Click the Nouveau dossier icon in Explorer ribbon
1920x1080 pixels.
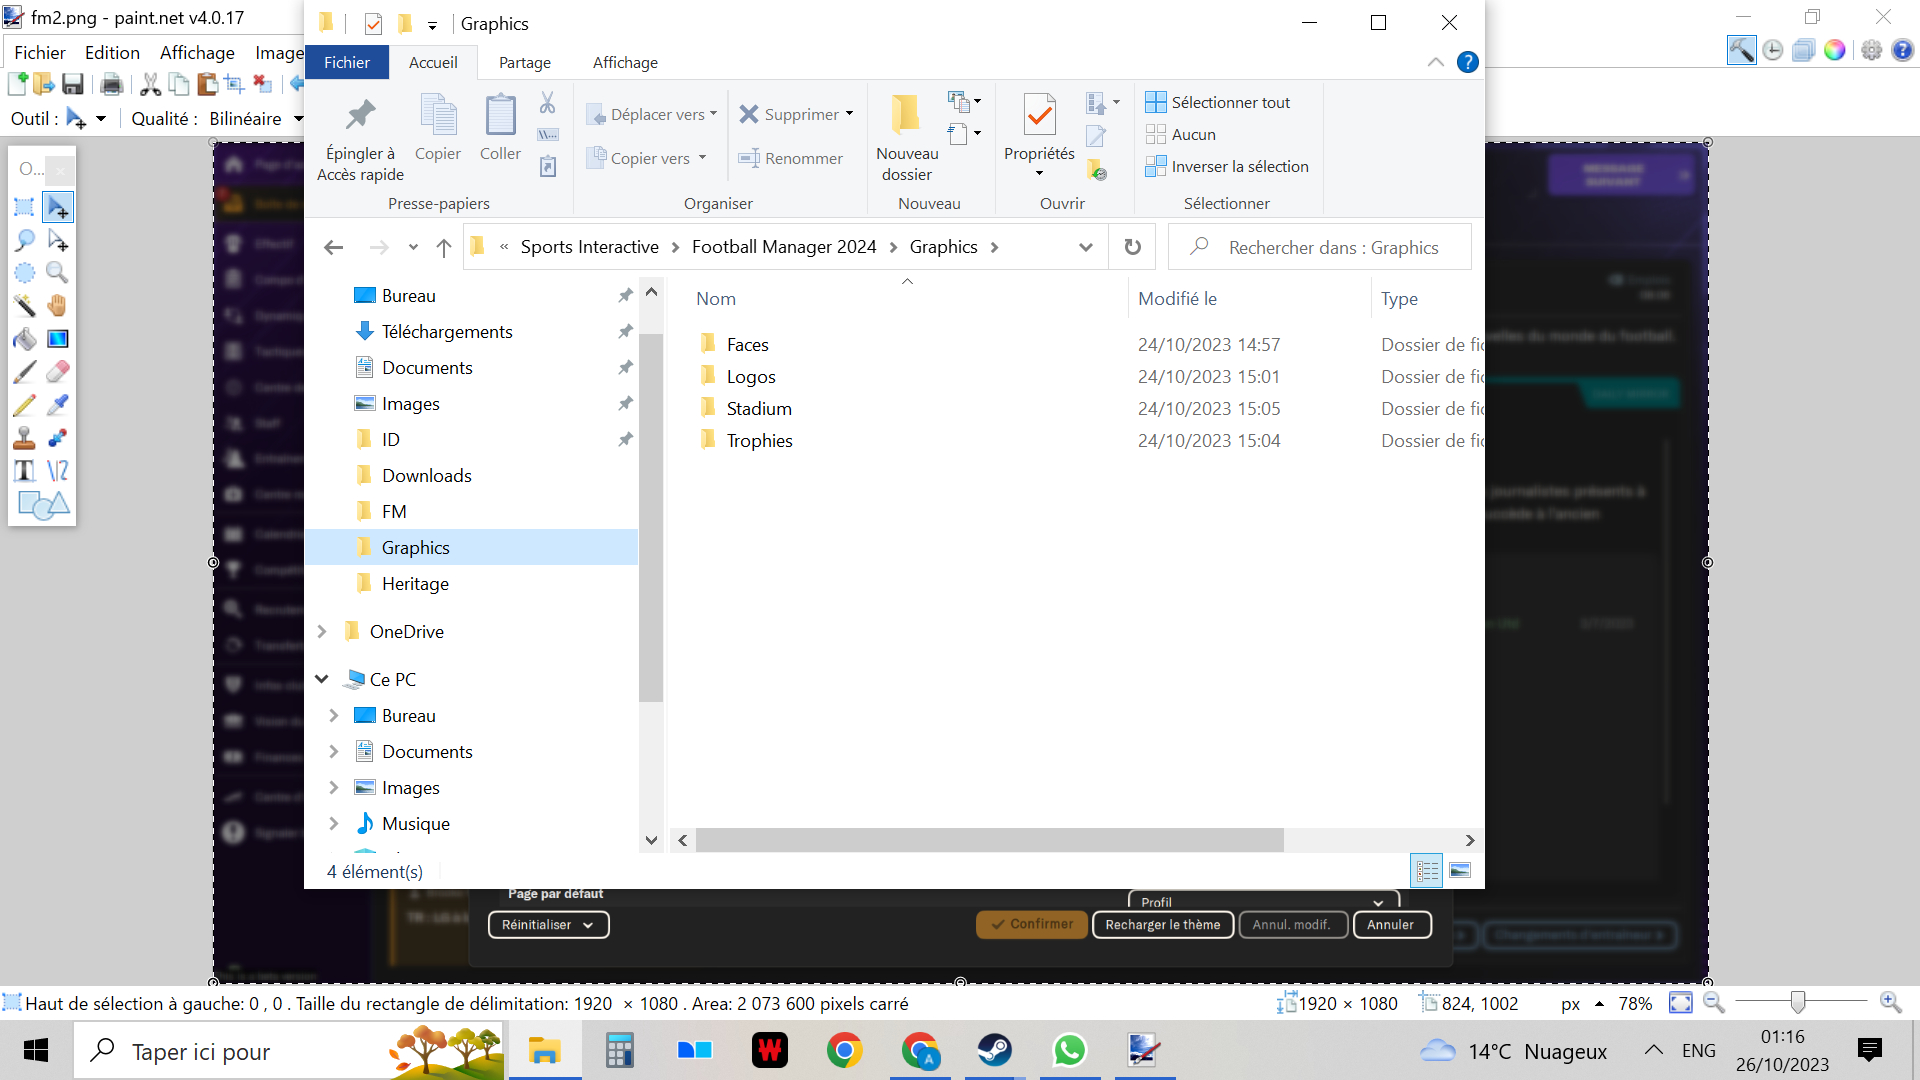(x=906, y=114)
